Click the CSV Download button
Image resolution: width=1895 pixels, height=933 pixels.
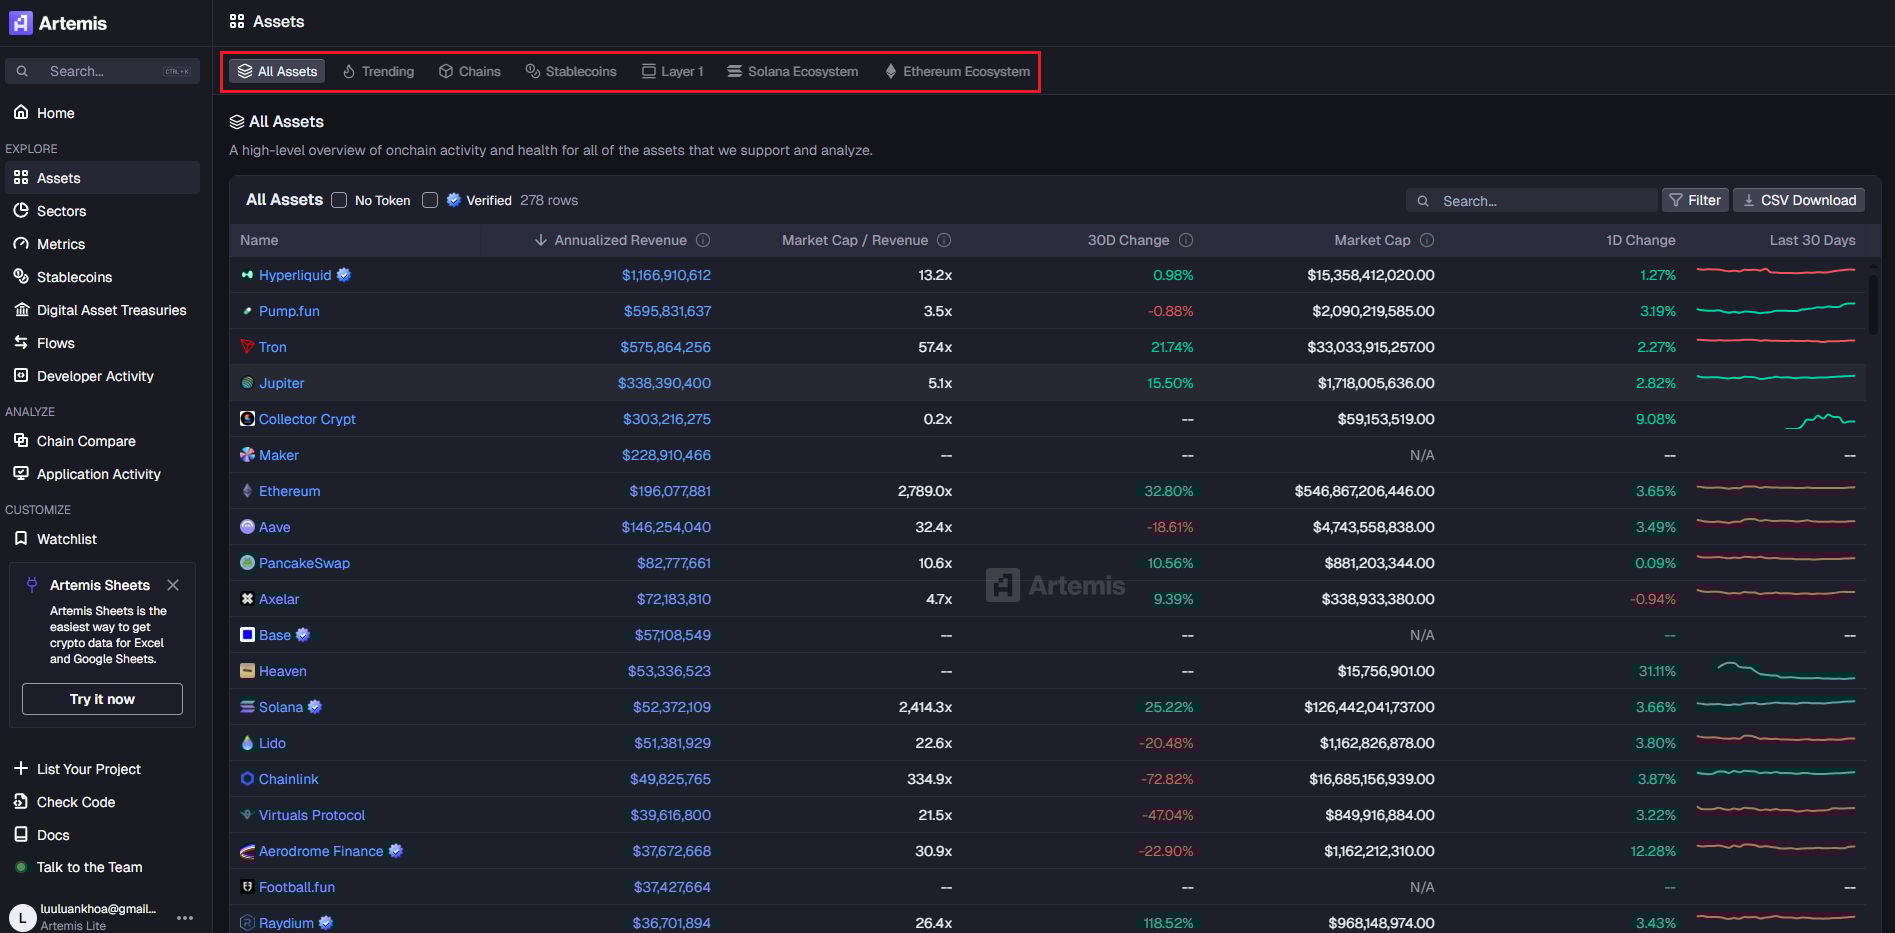pos(1798,200)
